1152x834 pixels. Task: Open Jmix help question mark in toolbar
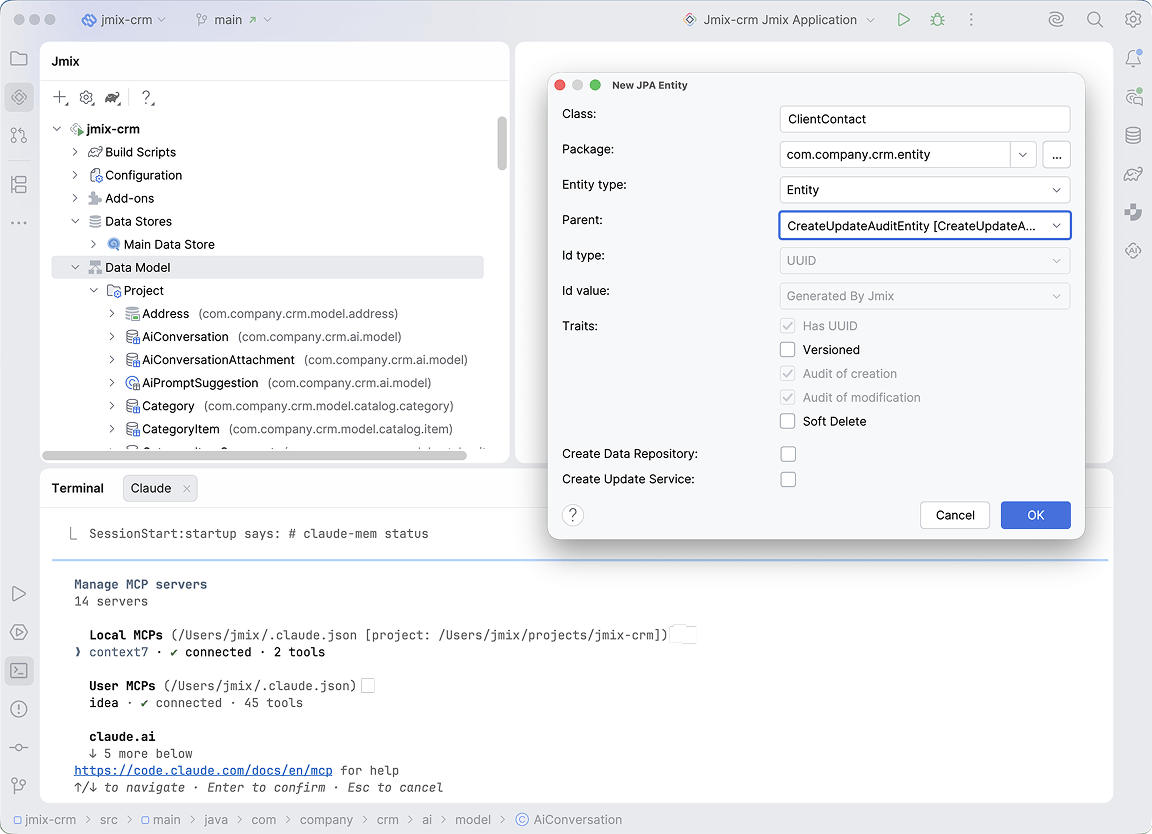(147, 97)
